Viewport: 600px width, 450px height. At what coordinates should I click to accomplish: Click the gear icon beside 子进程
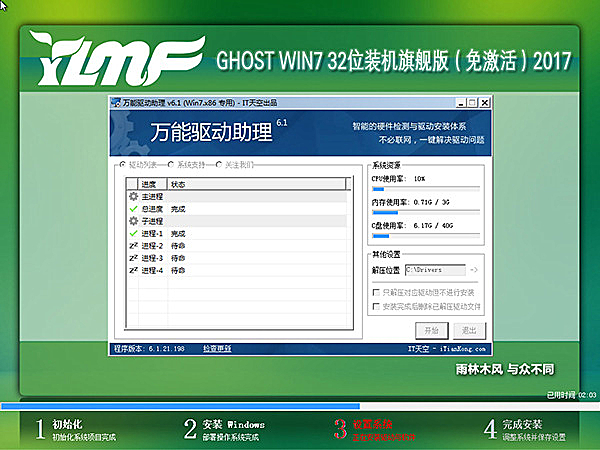coord(133,221)
